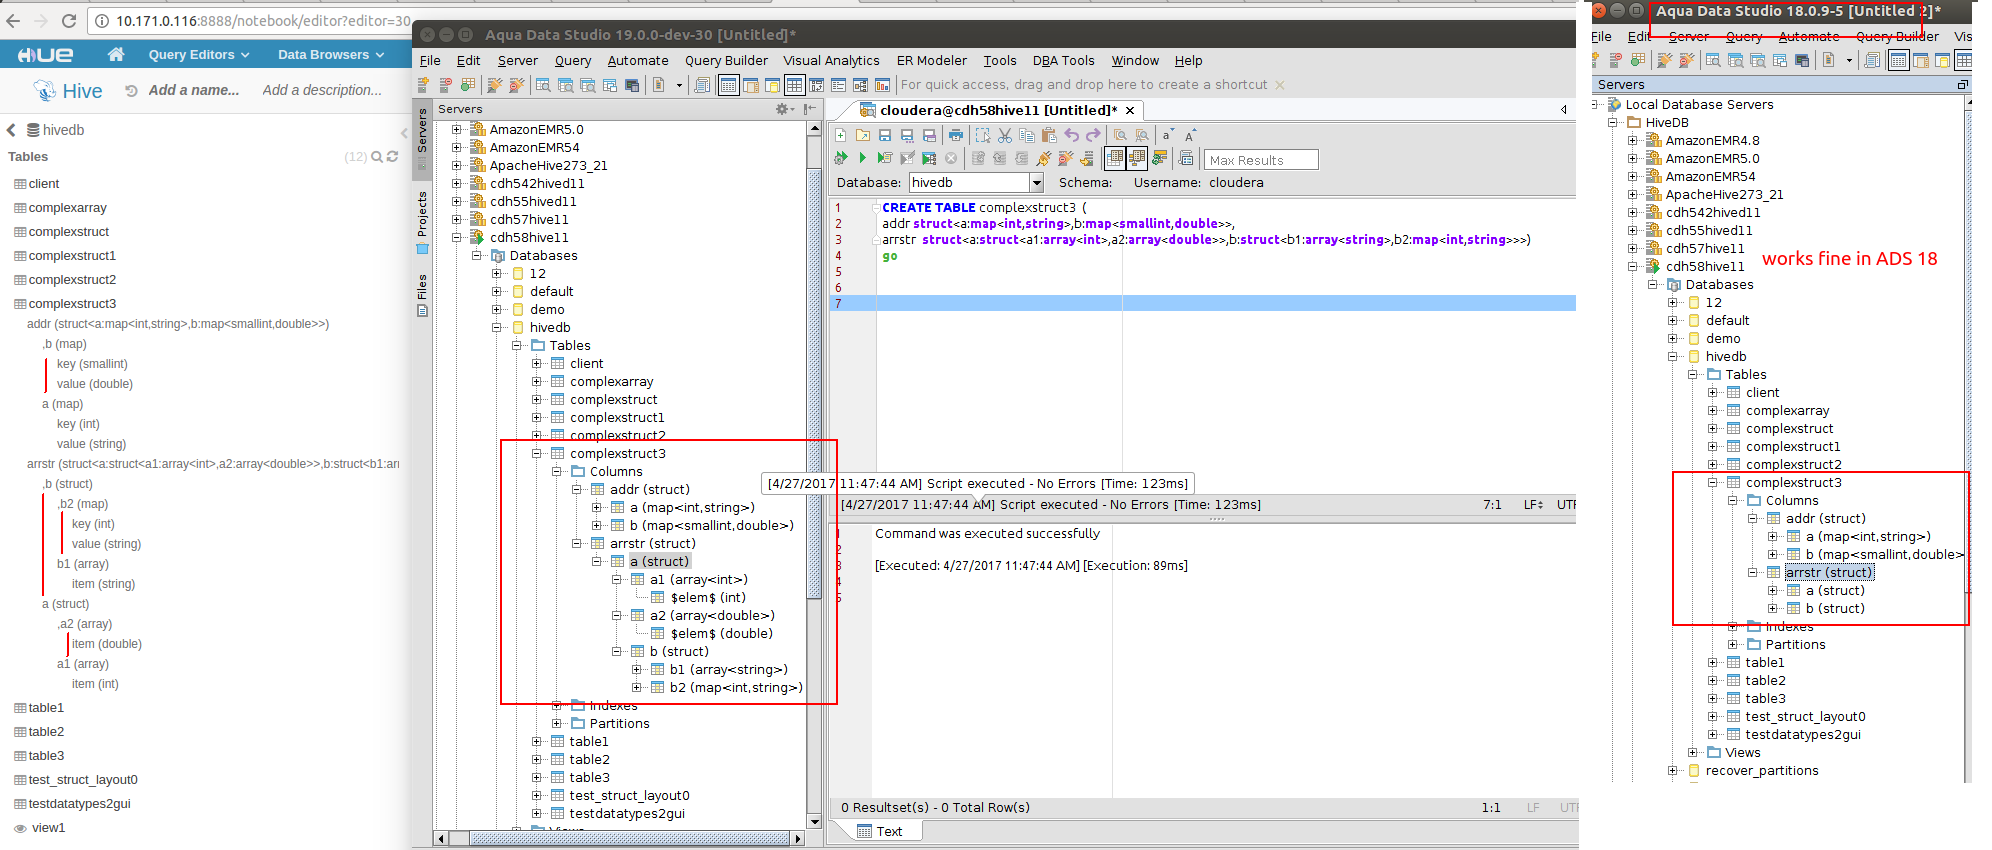
Task: Expand the demo database in ADS 19
Action: click(497, 309)
